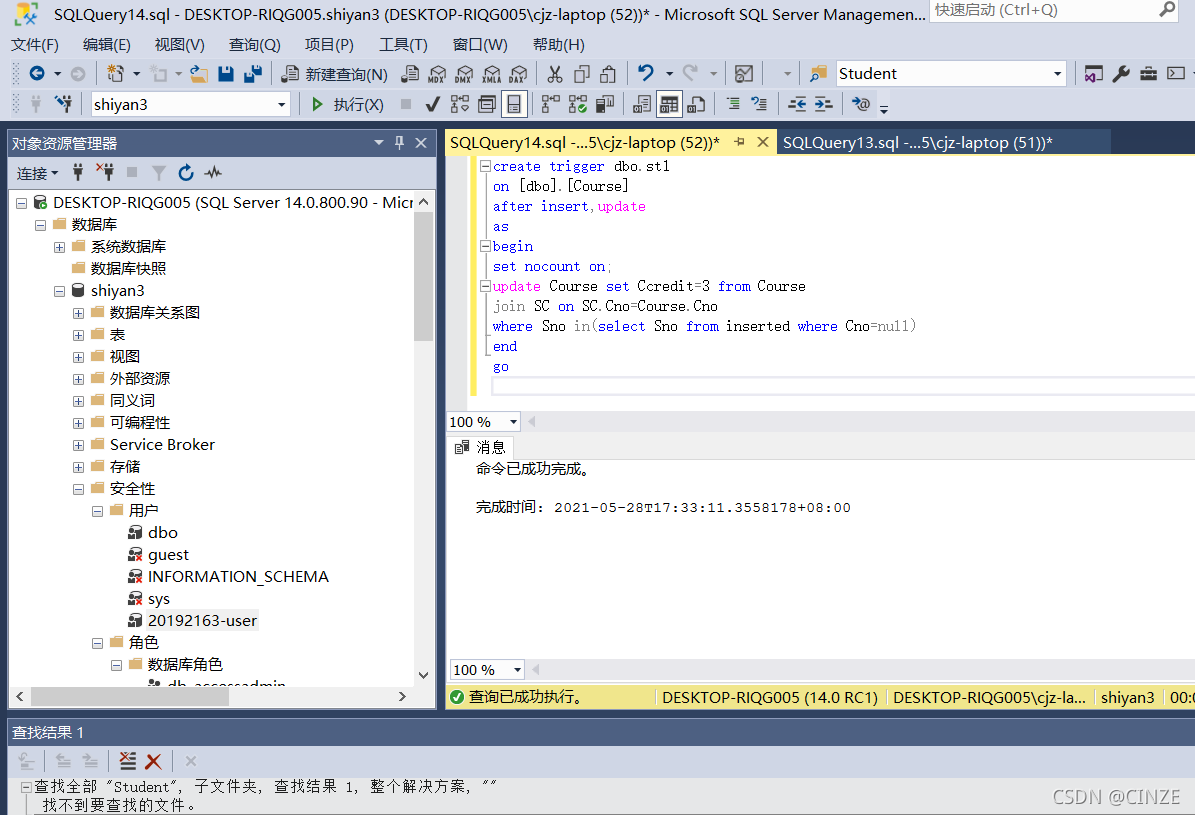Click the Save All icon
Viewport: 1195px width, 815px height.
point(252,73)
